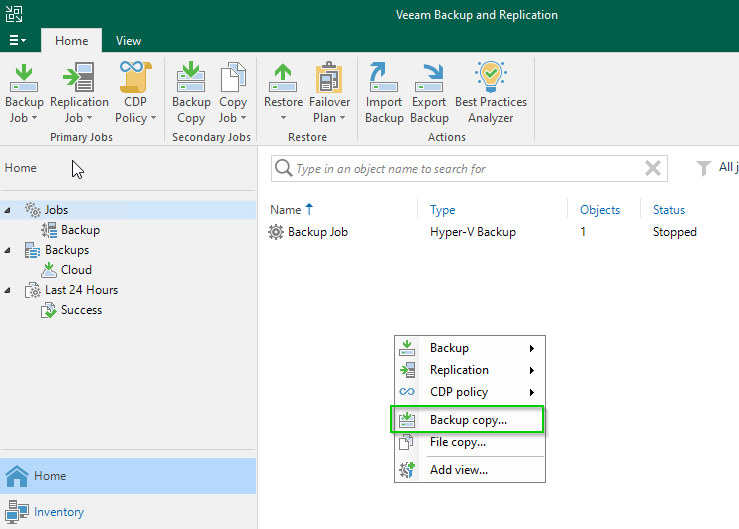This screenshot has width=739, height=529.
Task: Open the Copy Job dropdown arrow
Action: coord(243,118)
